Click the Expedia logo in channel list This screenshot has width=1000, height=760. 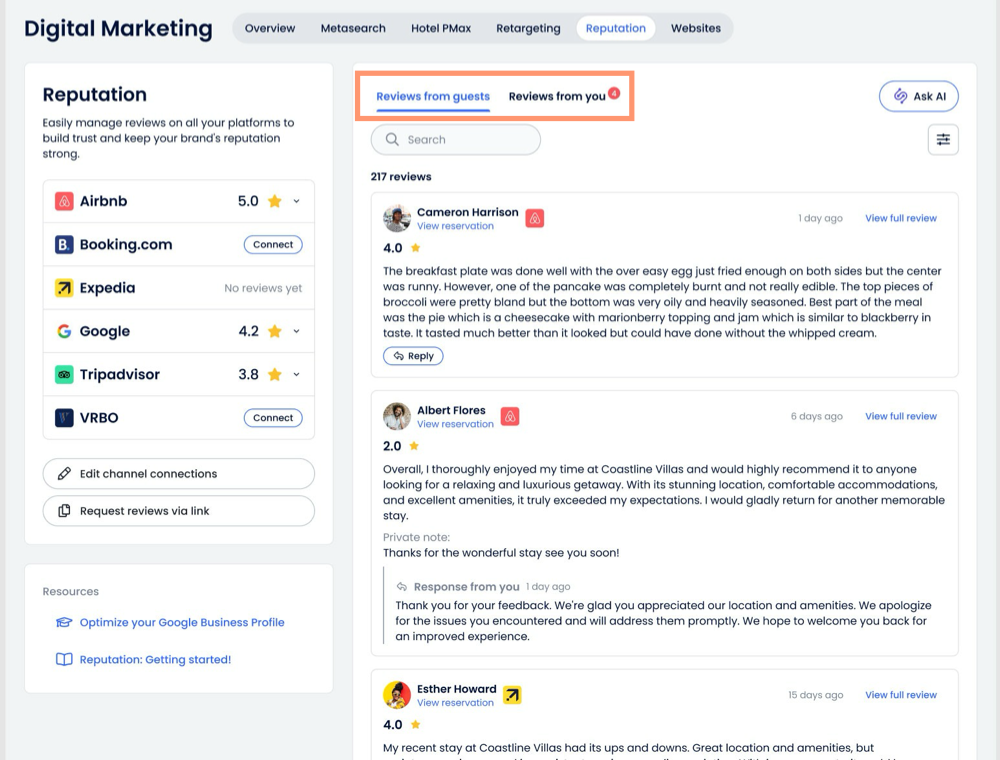64,288
